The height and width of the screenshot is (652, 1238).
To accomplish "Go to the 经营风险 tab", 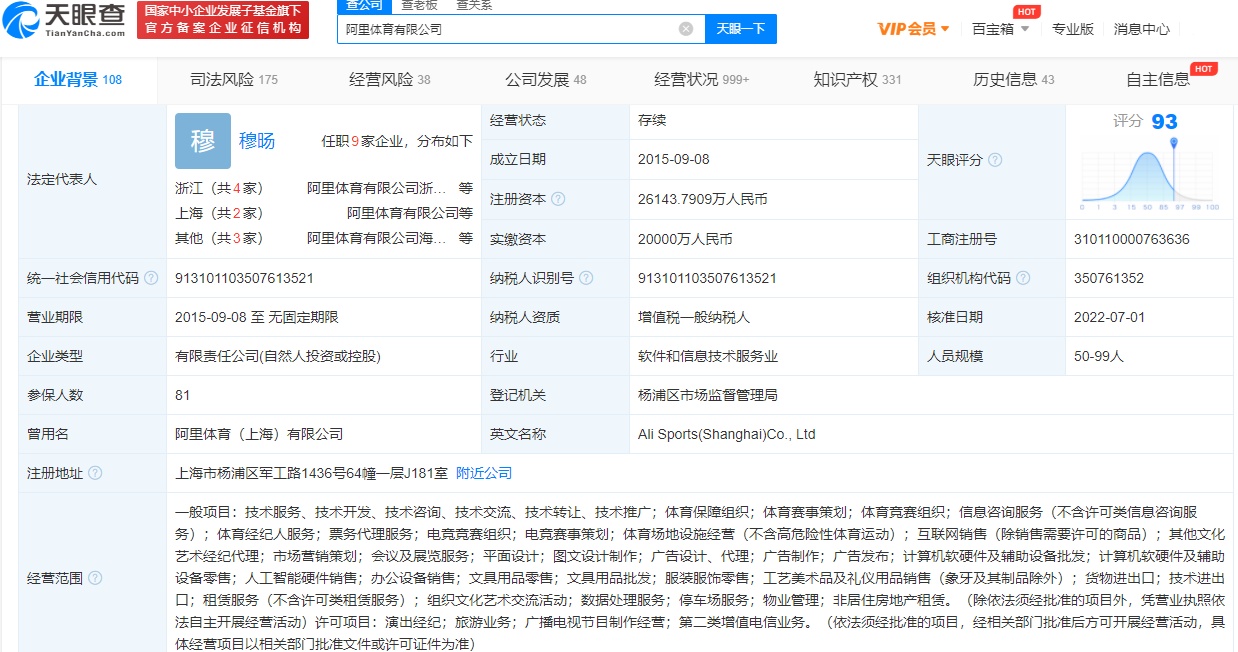I will click(x=390, y=79).
